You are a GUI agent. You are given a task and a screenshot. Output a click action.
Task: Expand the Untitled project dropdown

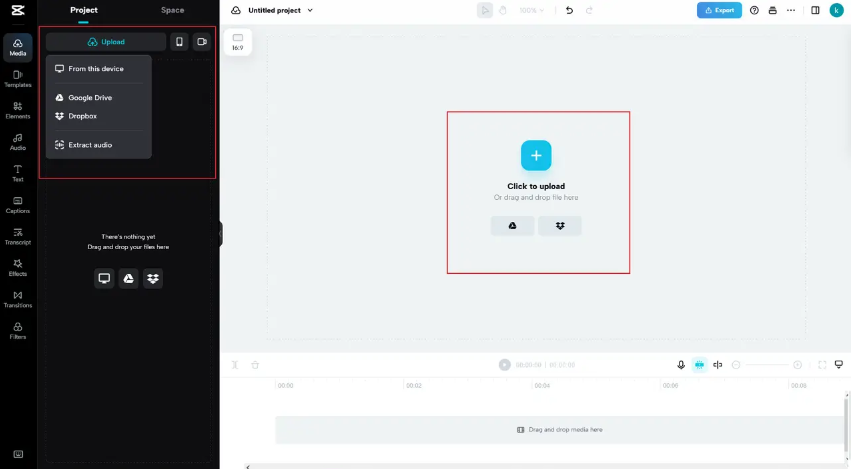click(x=310, y=10)
